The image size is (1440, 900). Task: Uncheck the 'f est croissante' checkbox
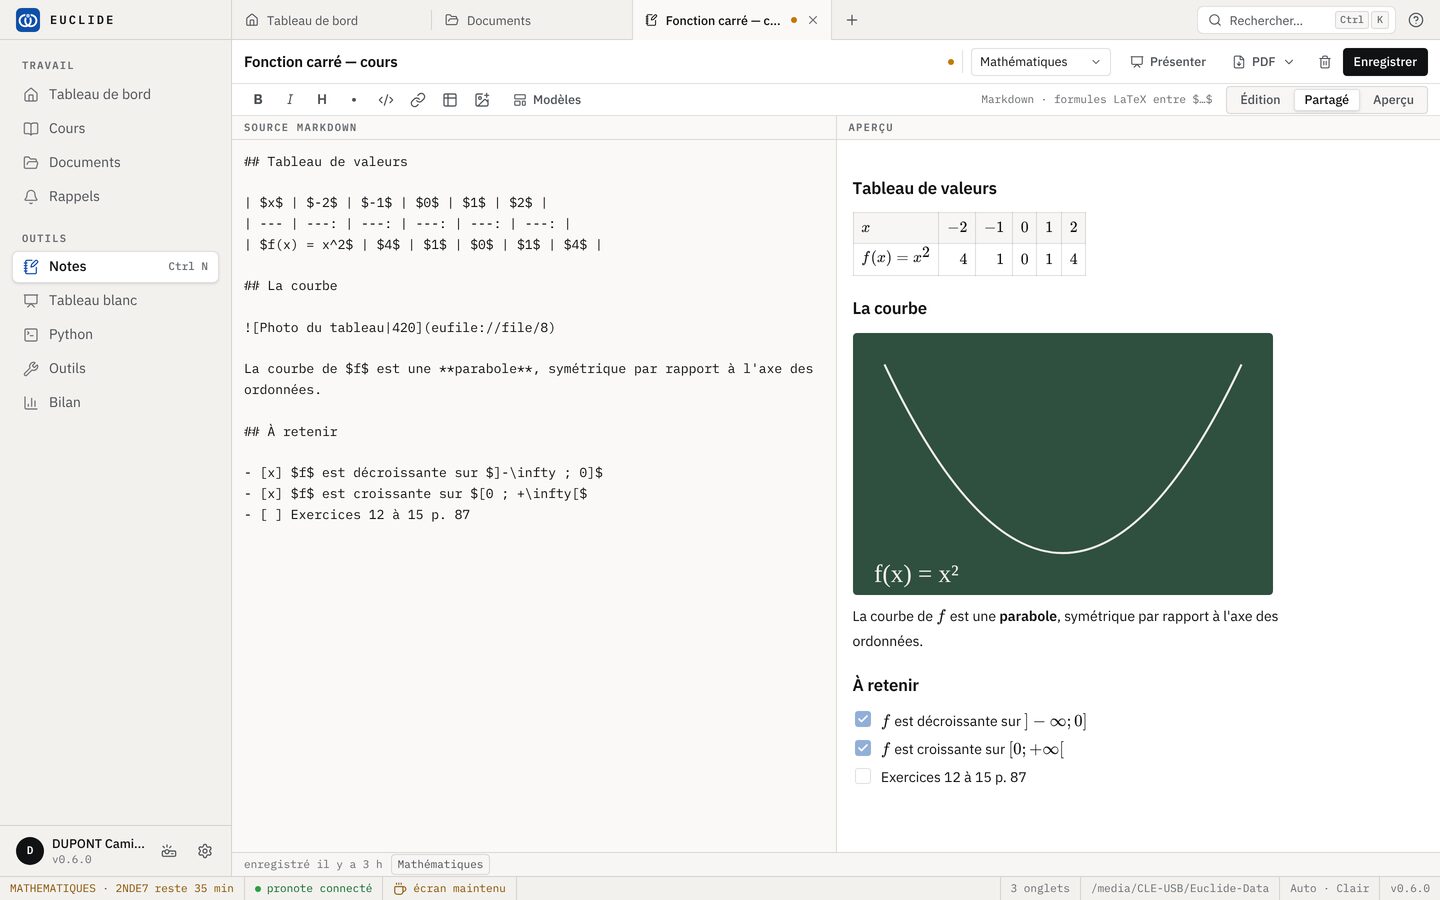point(863,747)
